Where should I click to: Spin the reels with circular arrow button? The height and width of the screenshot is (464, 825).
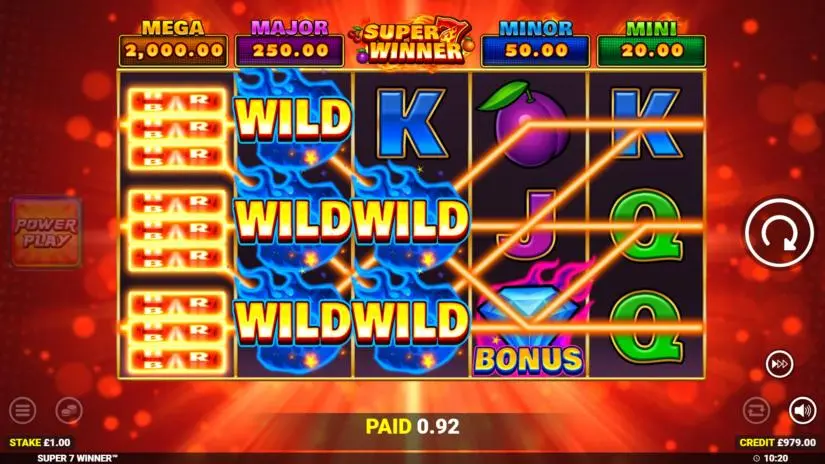coord(779,233)
